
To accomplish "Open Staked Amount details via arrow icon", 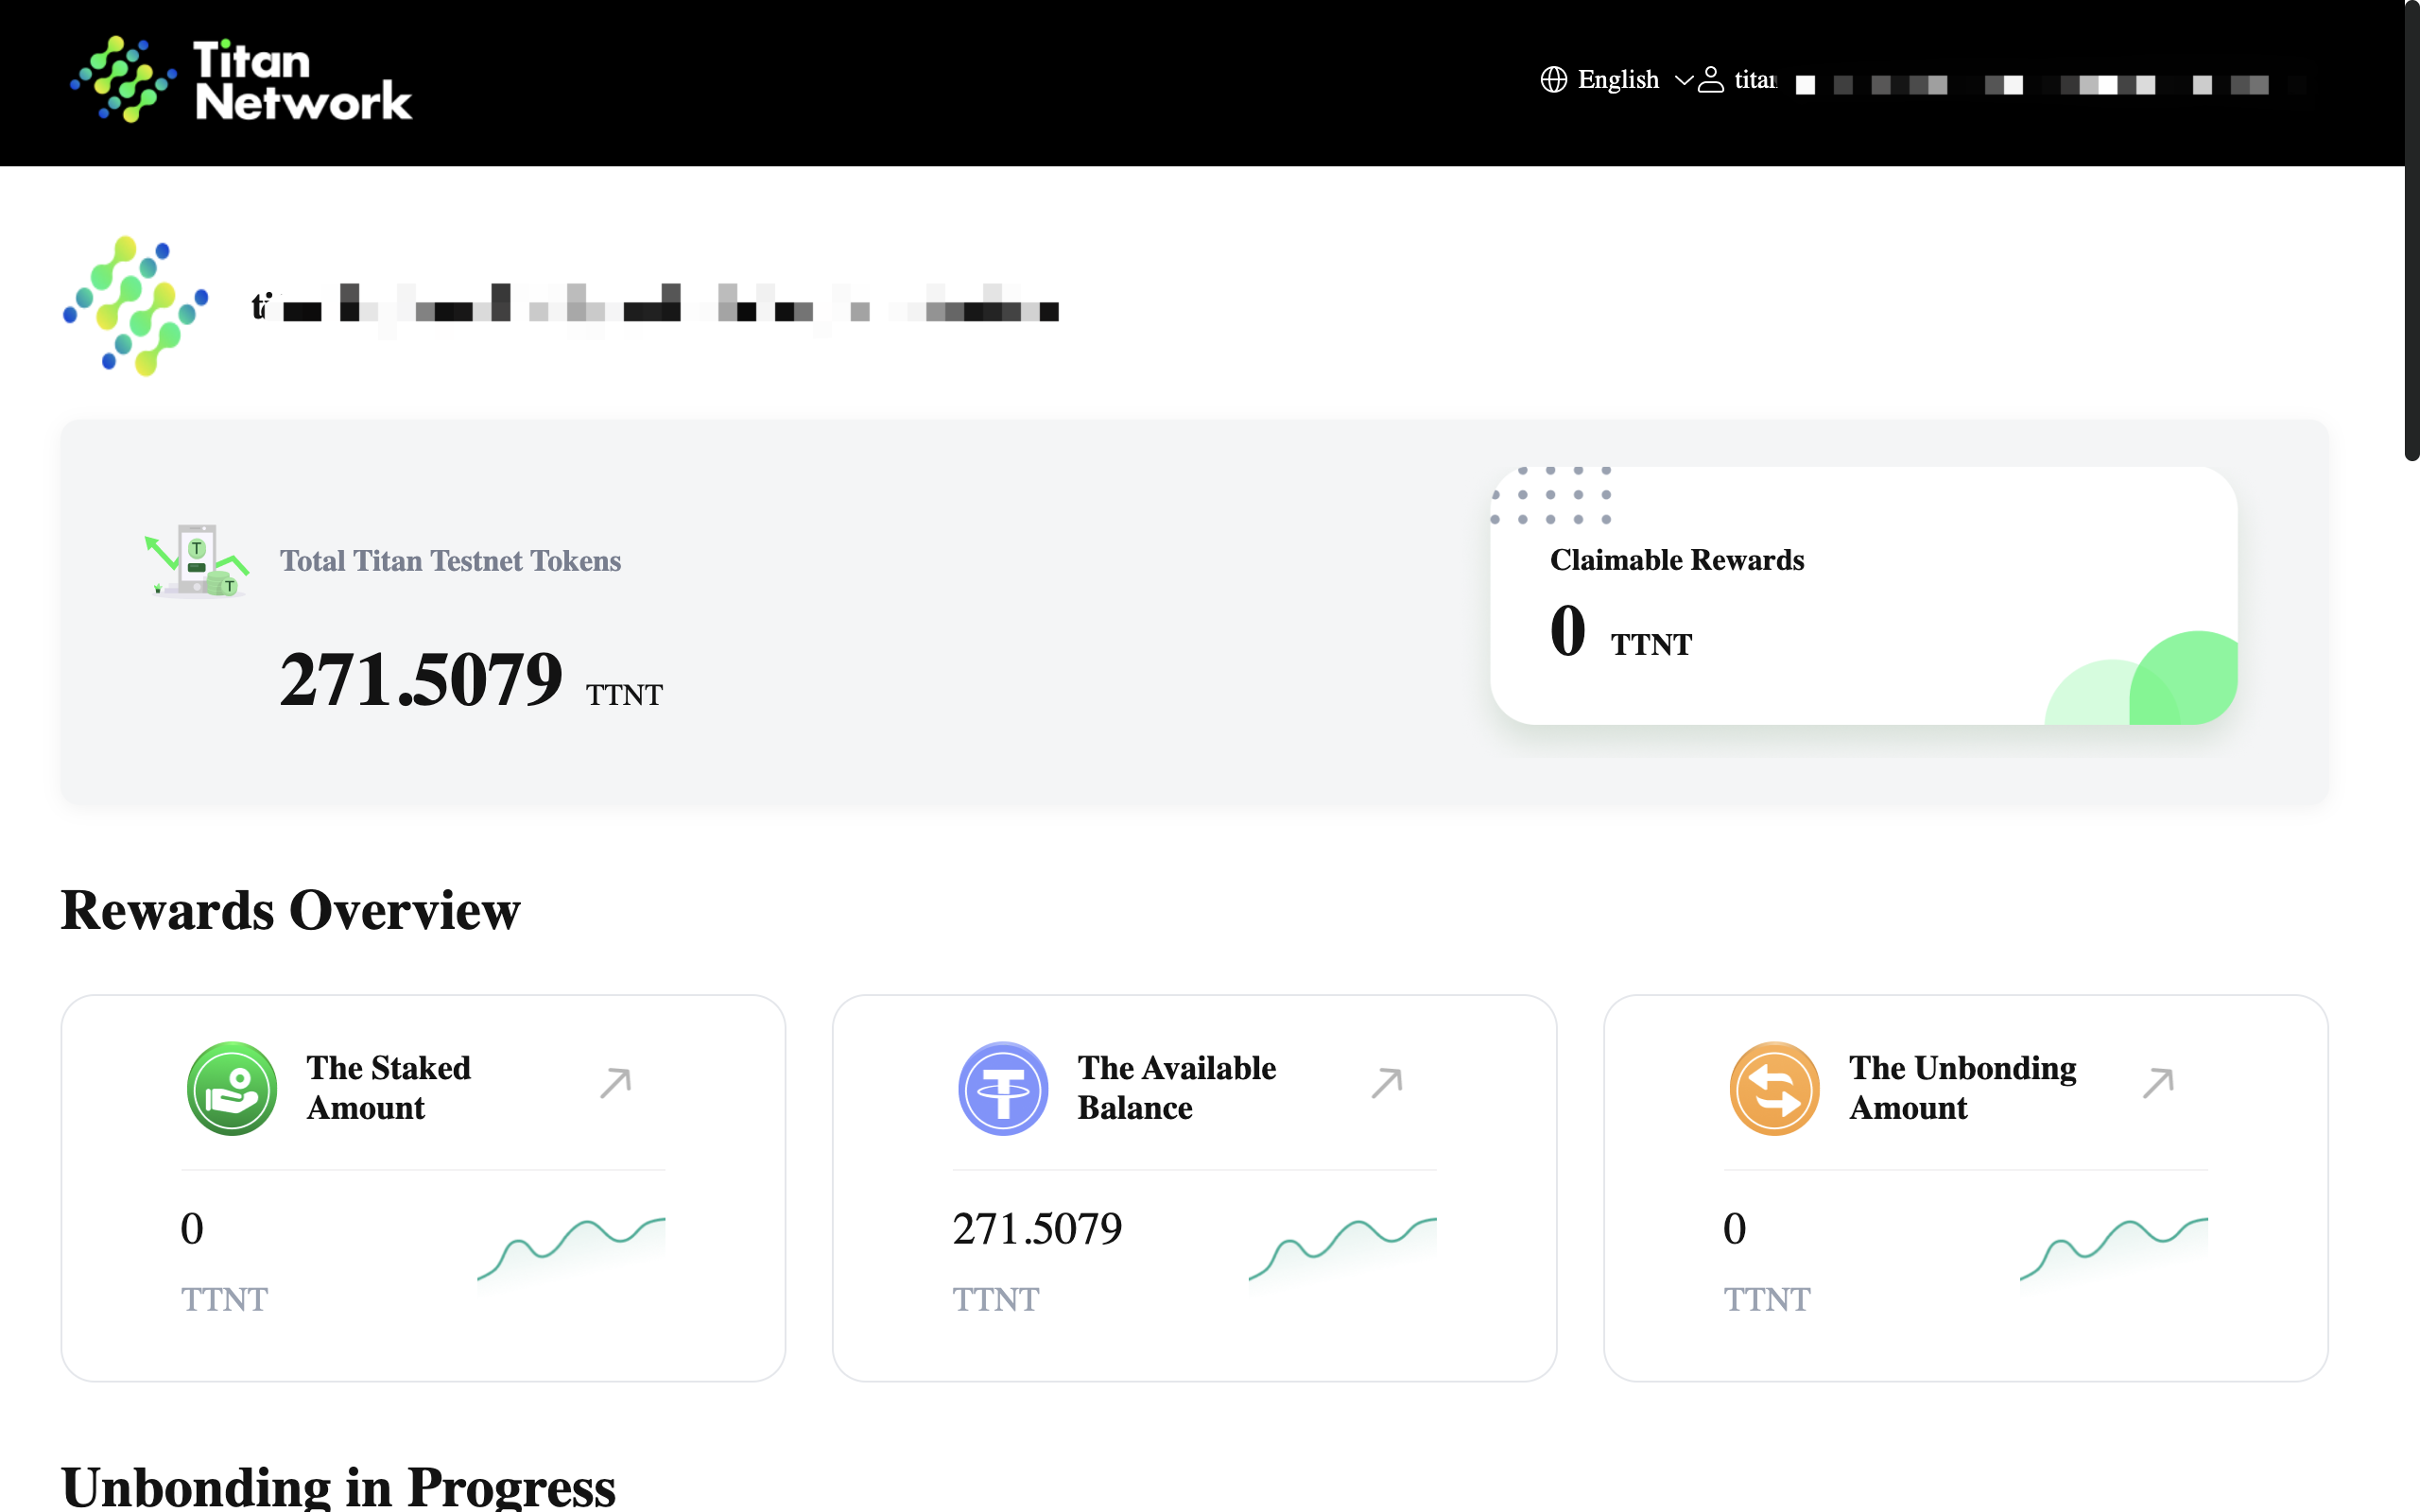I will tap(615, 1082).
